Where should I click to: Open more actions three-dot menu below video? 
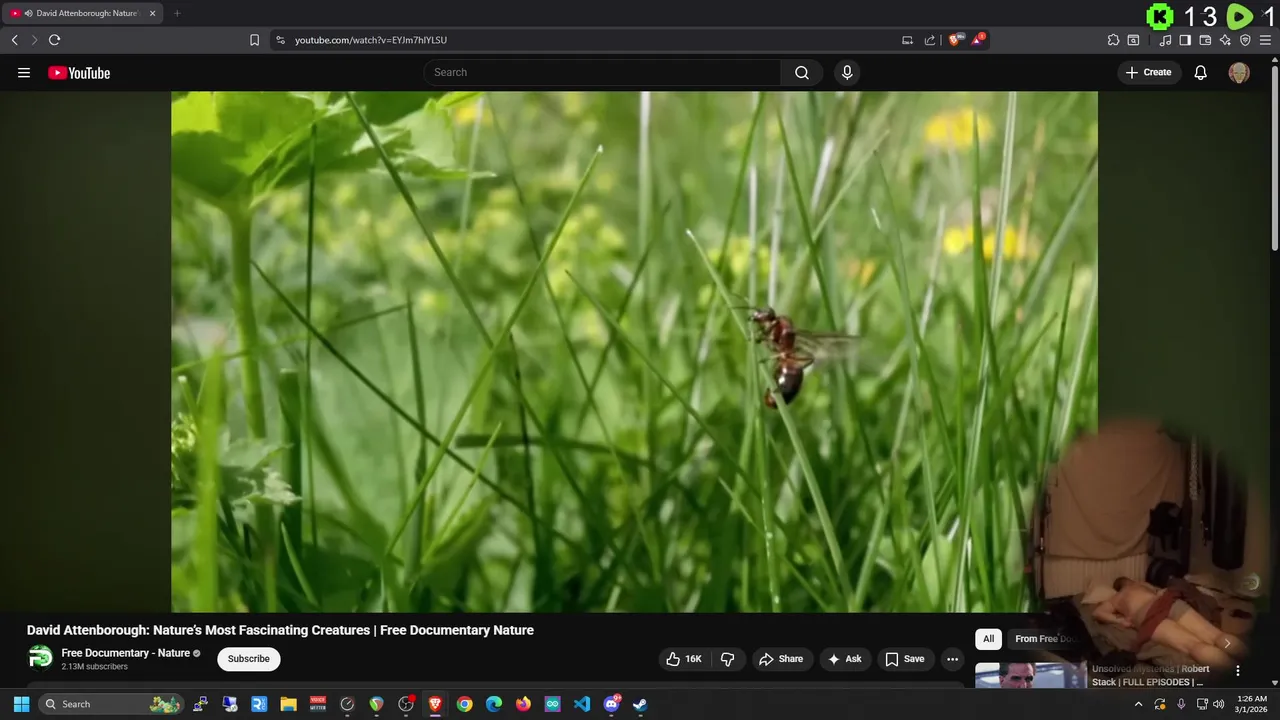click(x=952, y=659)
